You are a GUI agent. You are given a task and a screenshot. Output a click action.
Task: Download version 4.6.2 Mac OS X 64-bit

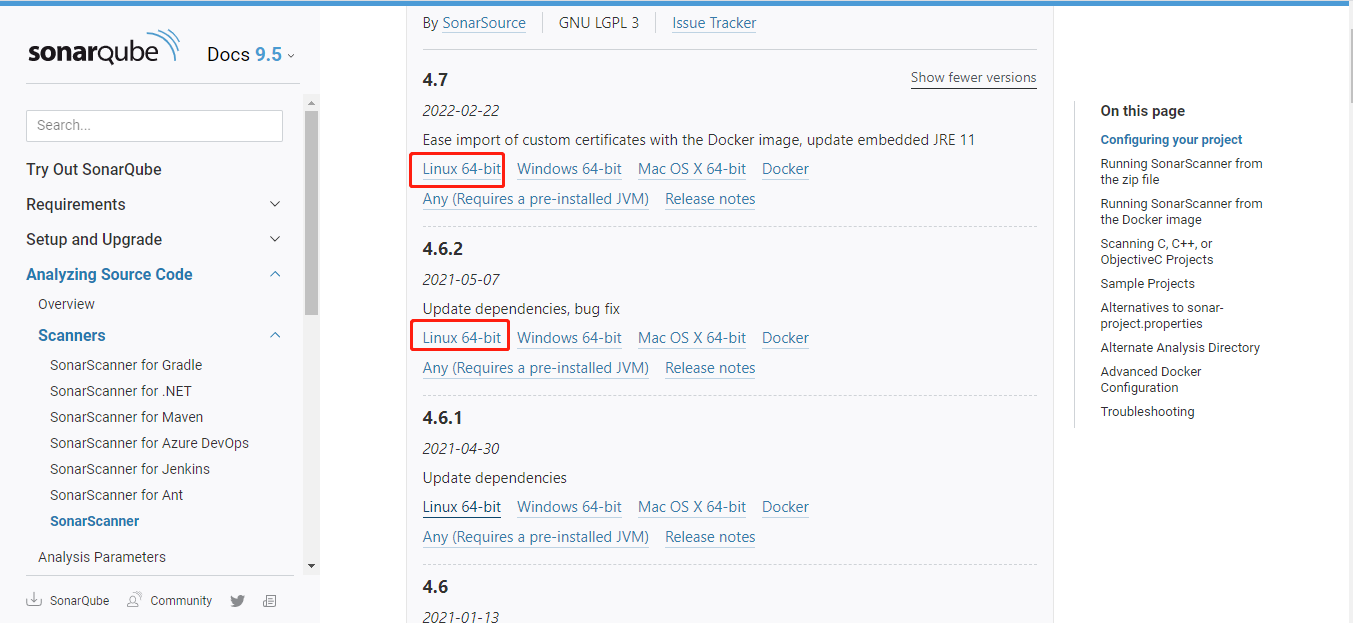click(692, 338)
